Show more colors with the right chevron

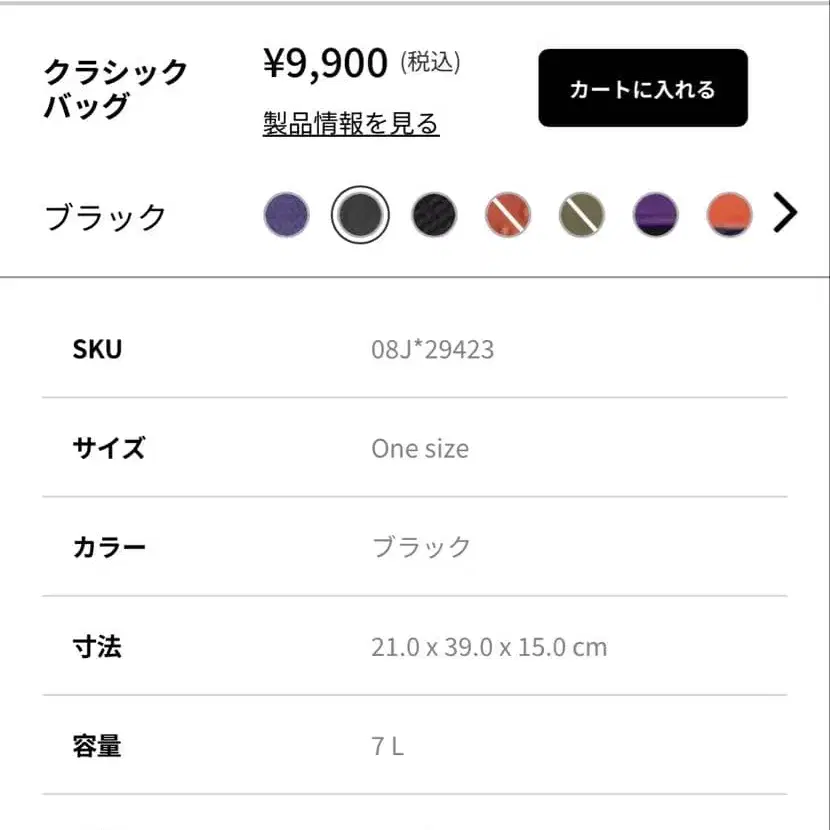coord(785,213)
